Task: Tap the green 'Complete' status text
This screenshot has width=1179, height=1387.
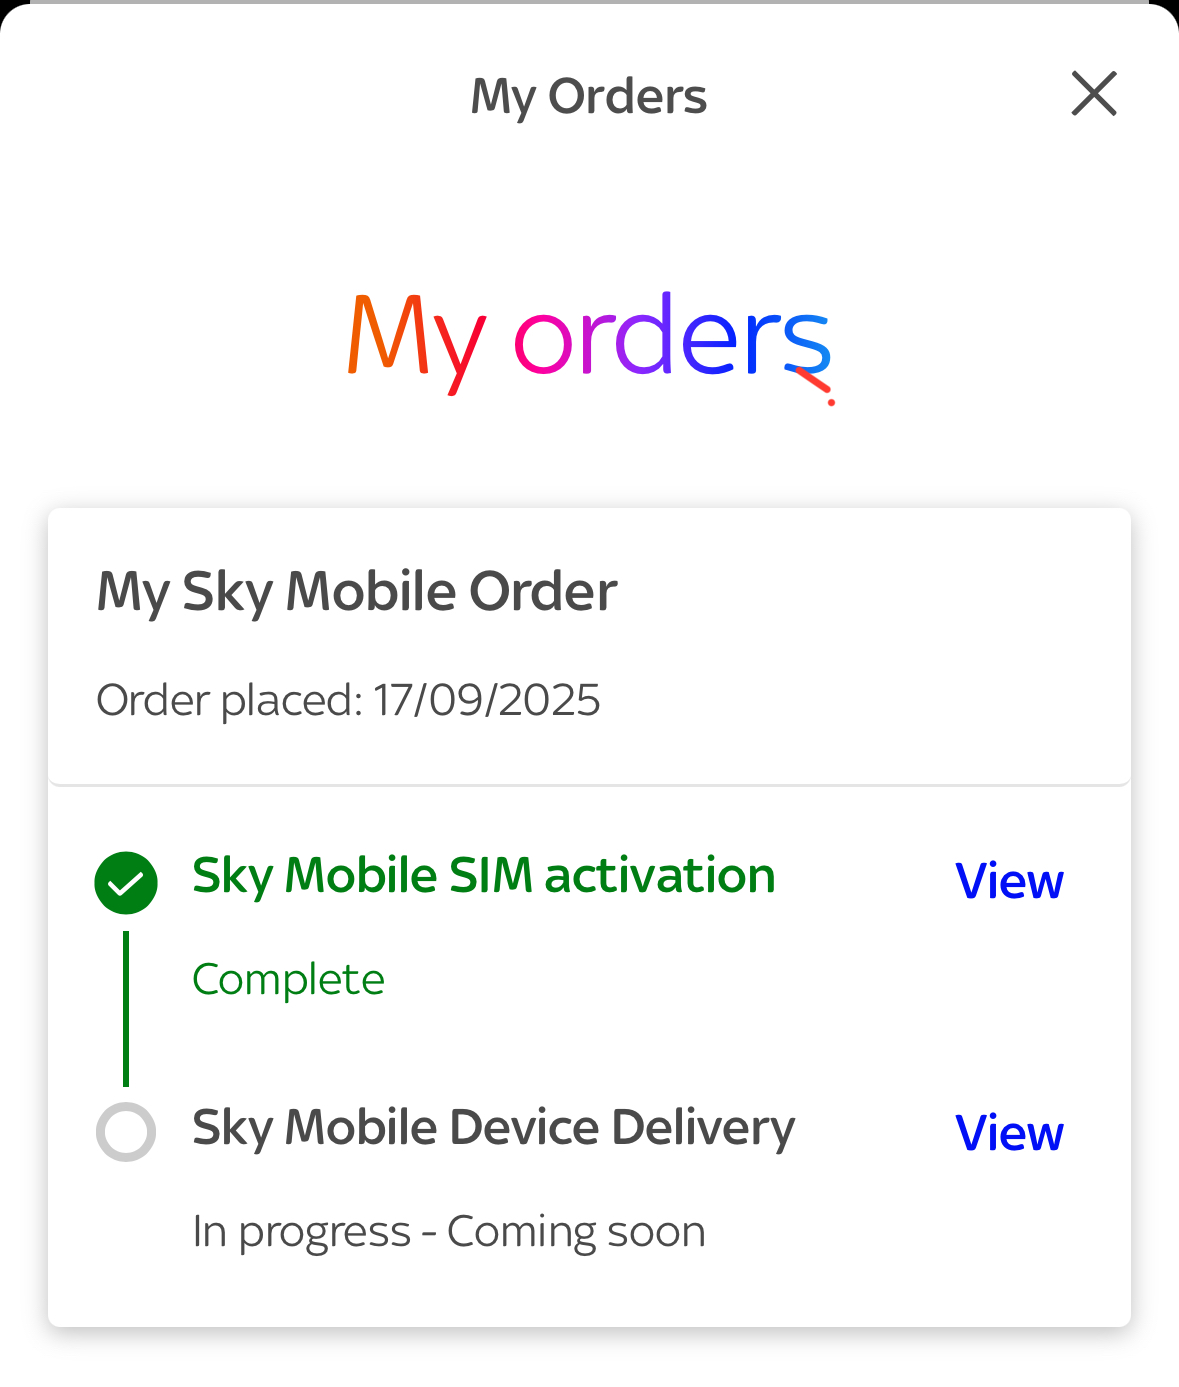Action: (x=288, y=979)
